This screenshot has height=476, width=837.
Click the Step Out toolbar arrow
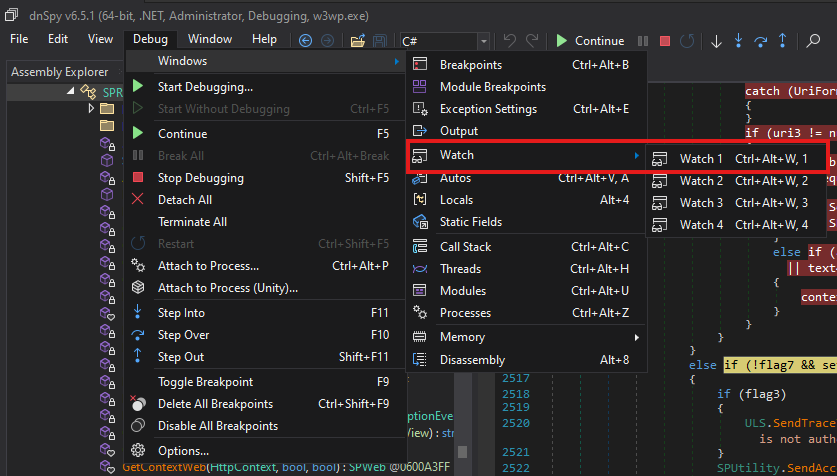pos(783,41)
